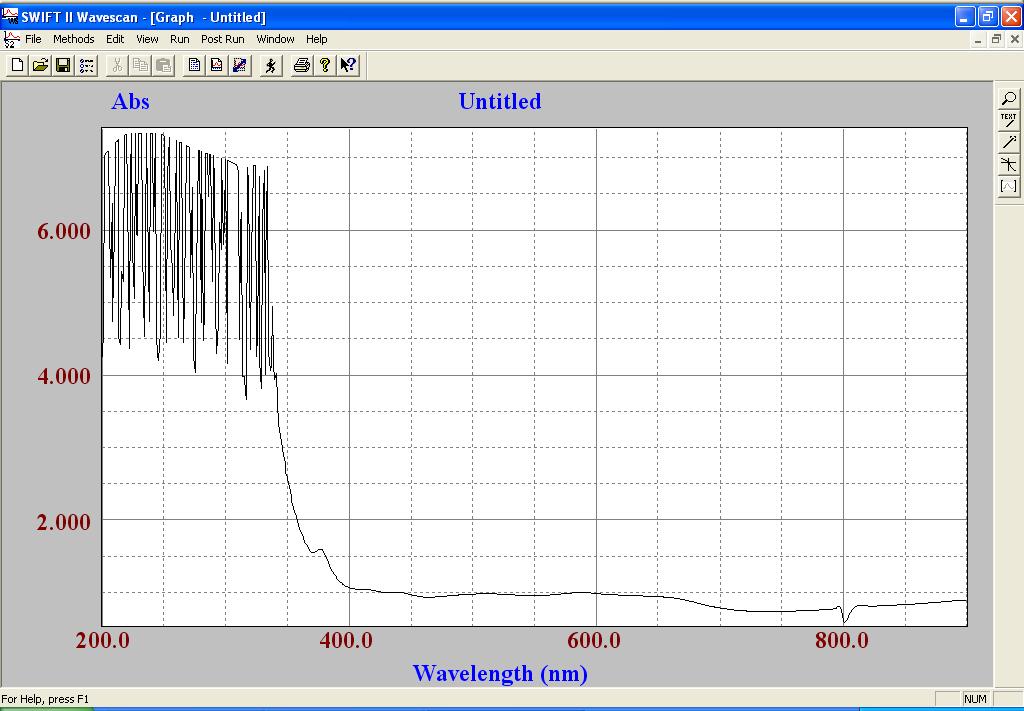
Task: Click the NUM indicator in the status bar
Action: click(975, 699)
